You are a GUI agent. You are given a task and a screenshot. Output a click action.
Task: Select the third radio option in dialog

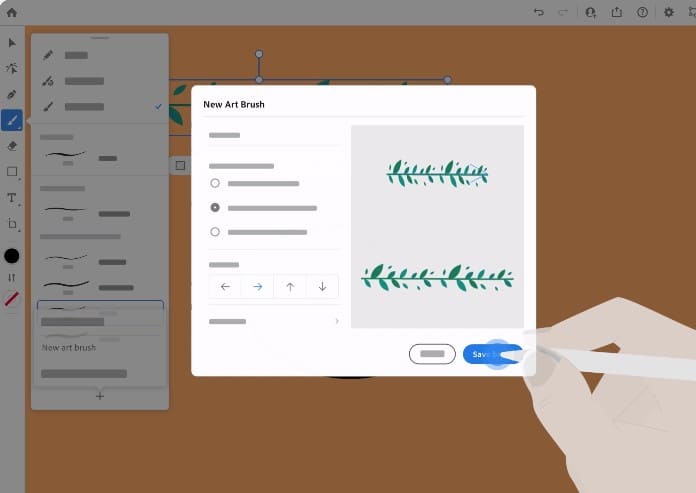pyautogui.click(x=215, y=232)
